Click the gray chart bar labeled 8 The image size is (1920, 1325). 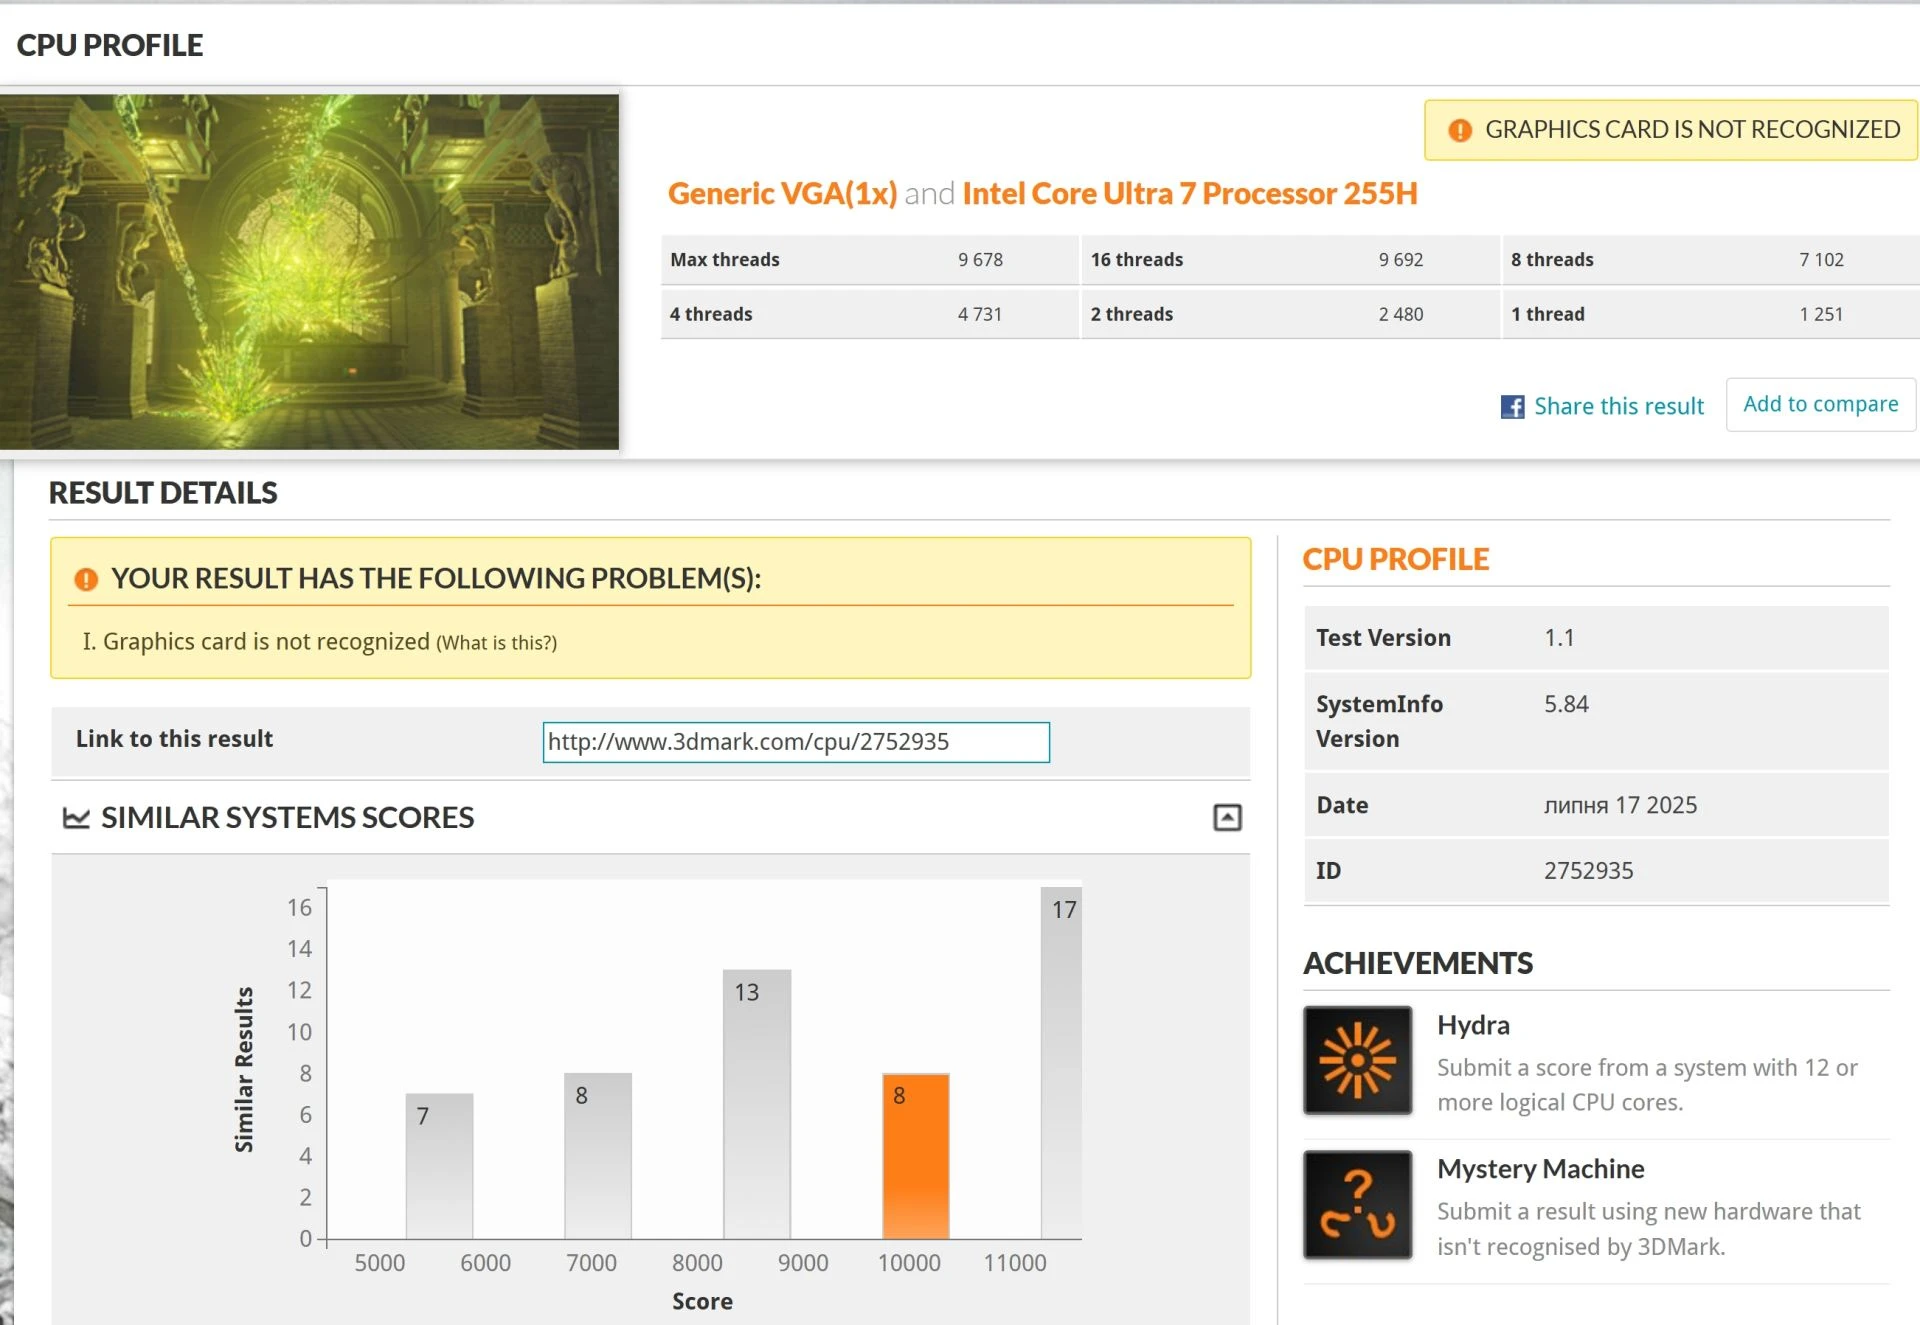click(x=598, y=1156)
